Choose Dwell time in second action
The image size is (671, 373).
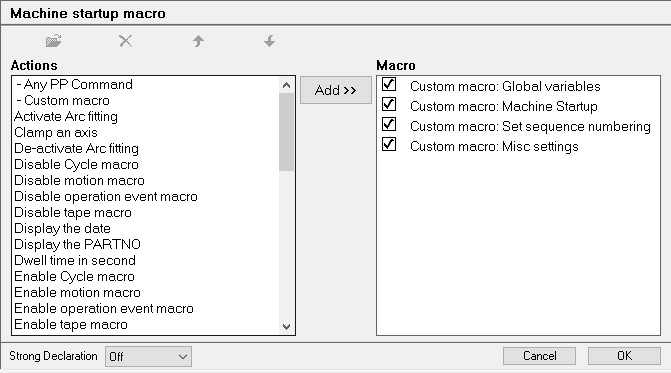pos(75,261)
